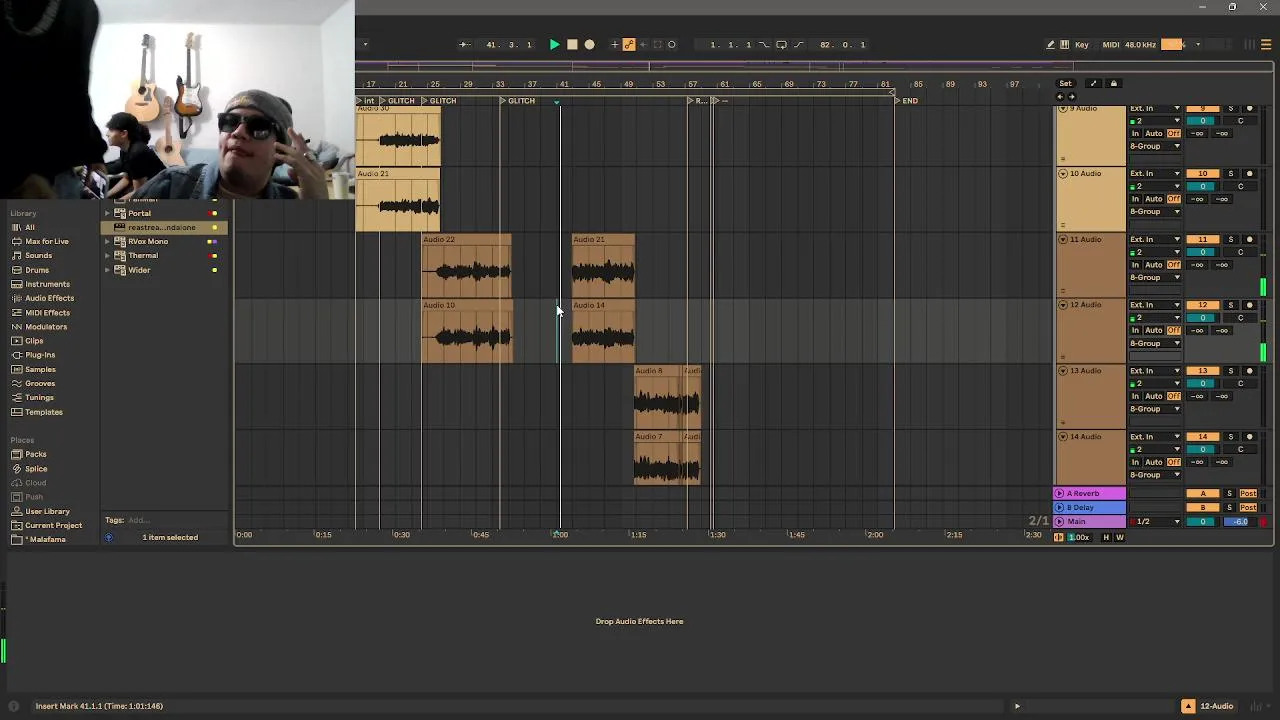Open Main output 1/2 dropdown
This screenshot has height=720, width=1280.
coord(1155,522)
